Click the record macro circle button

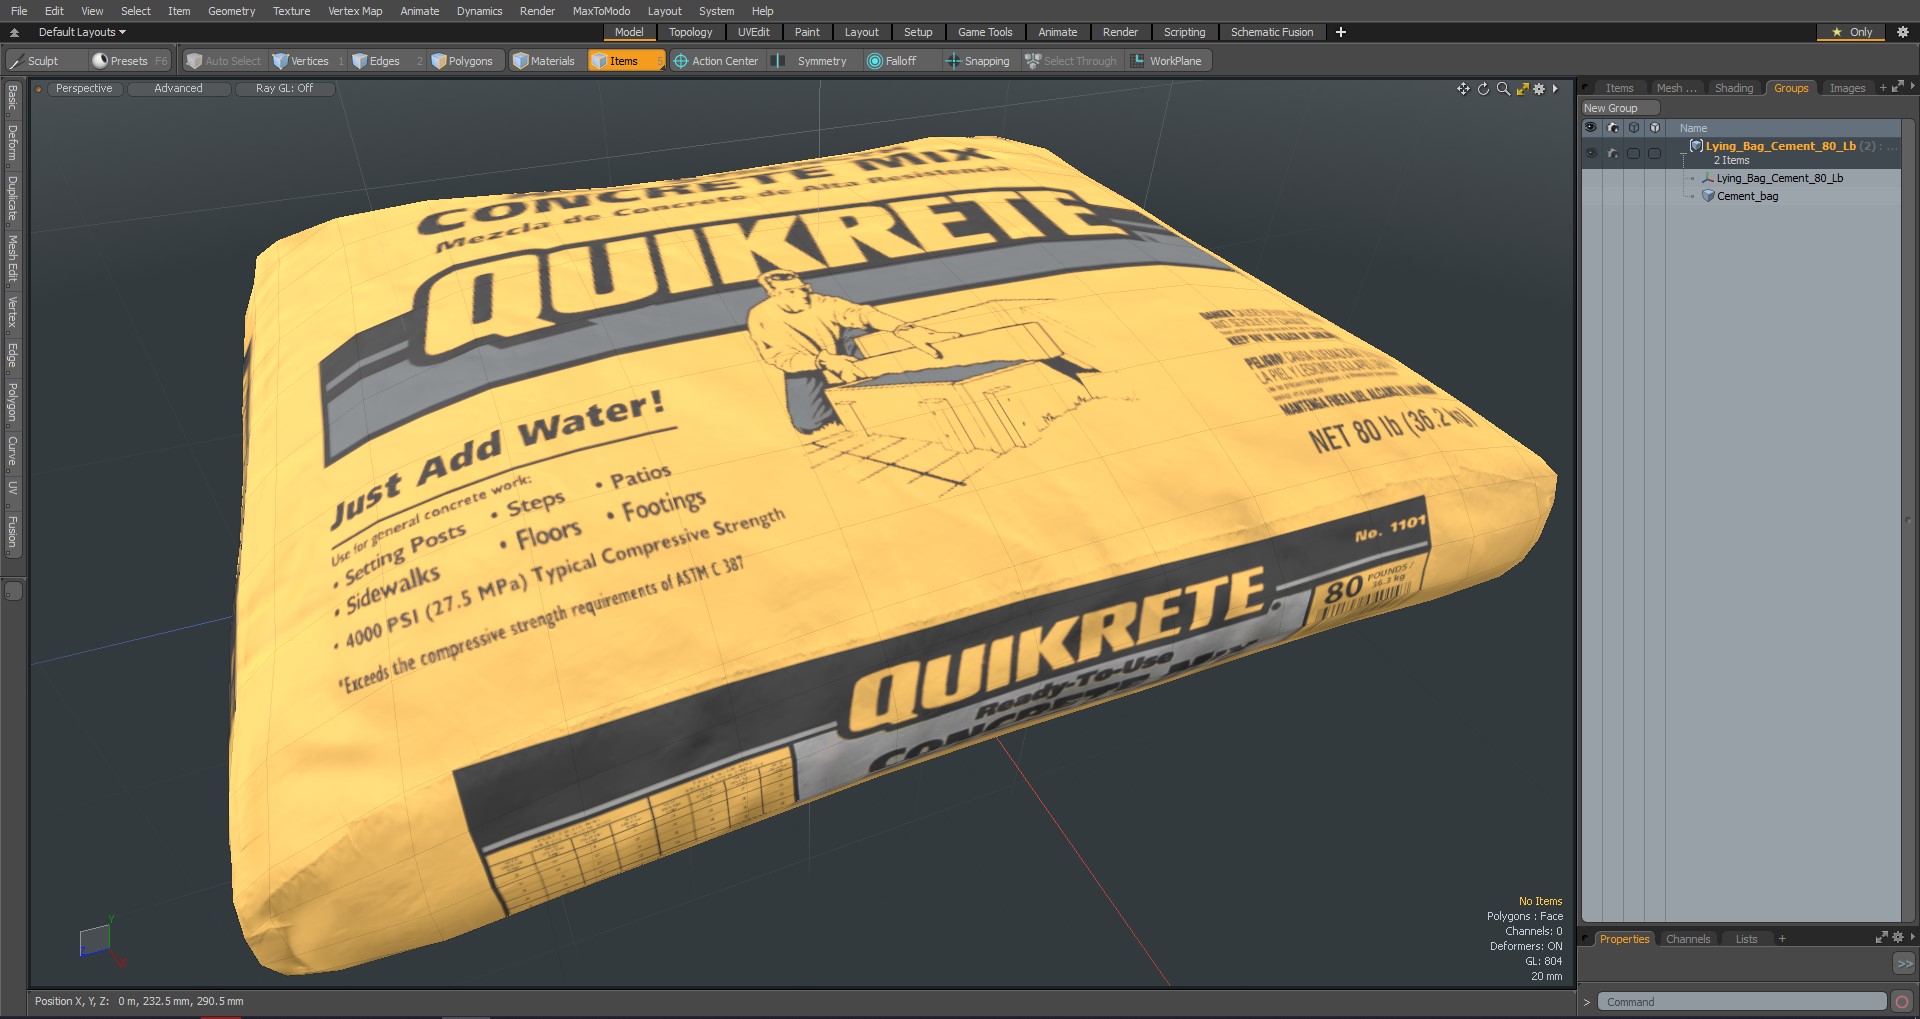[x=1902, y=1002]
